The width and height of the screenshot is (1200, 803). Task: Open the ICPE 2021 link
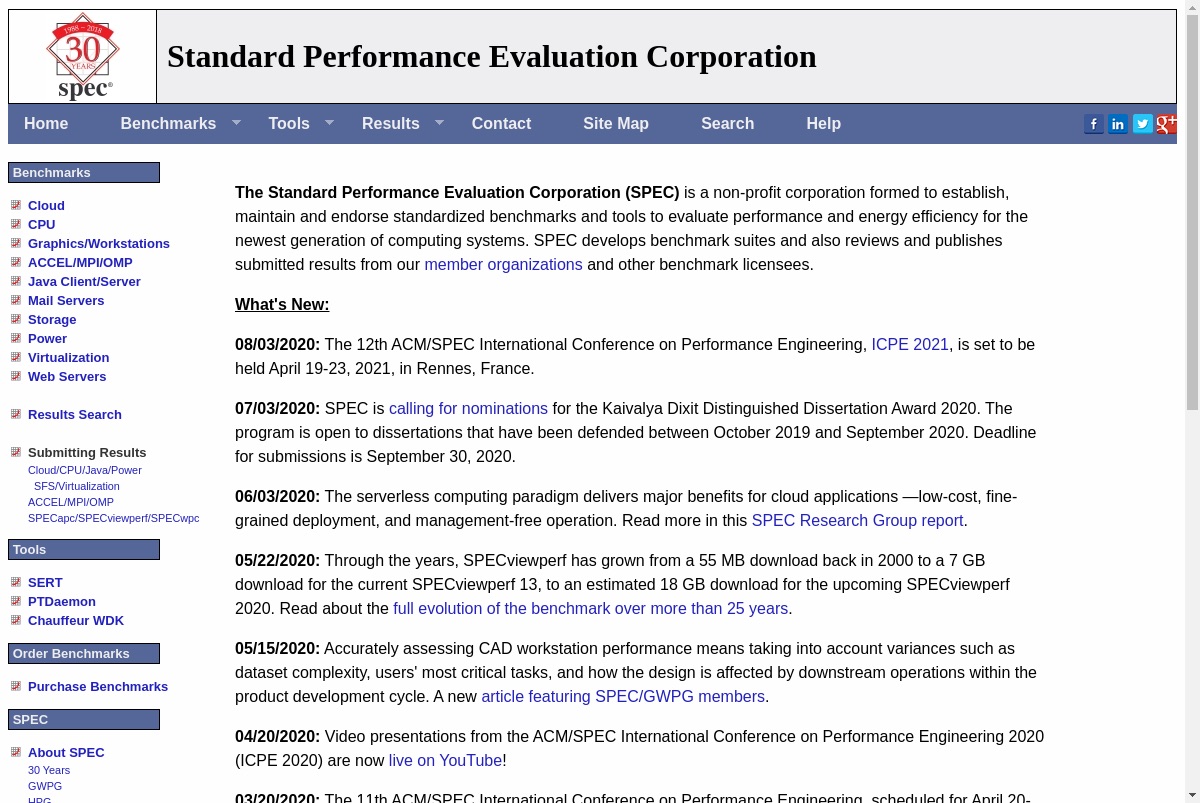coord(910,345)
